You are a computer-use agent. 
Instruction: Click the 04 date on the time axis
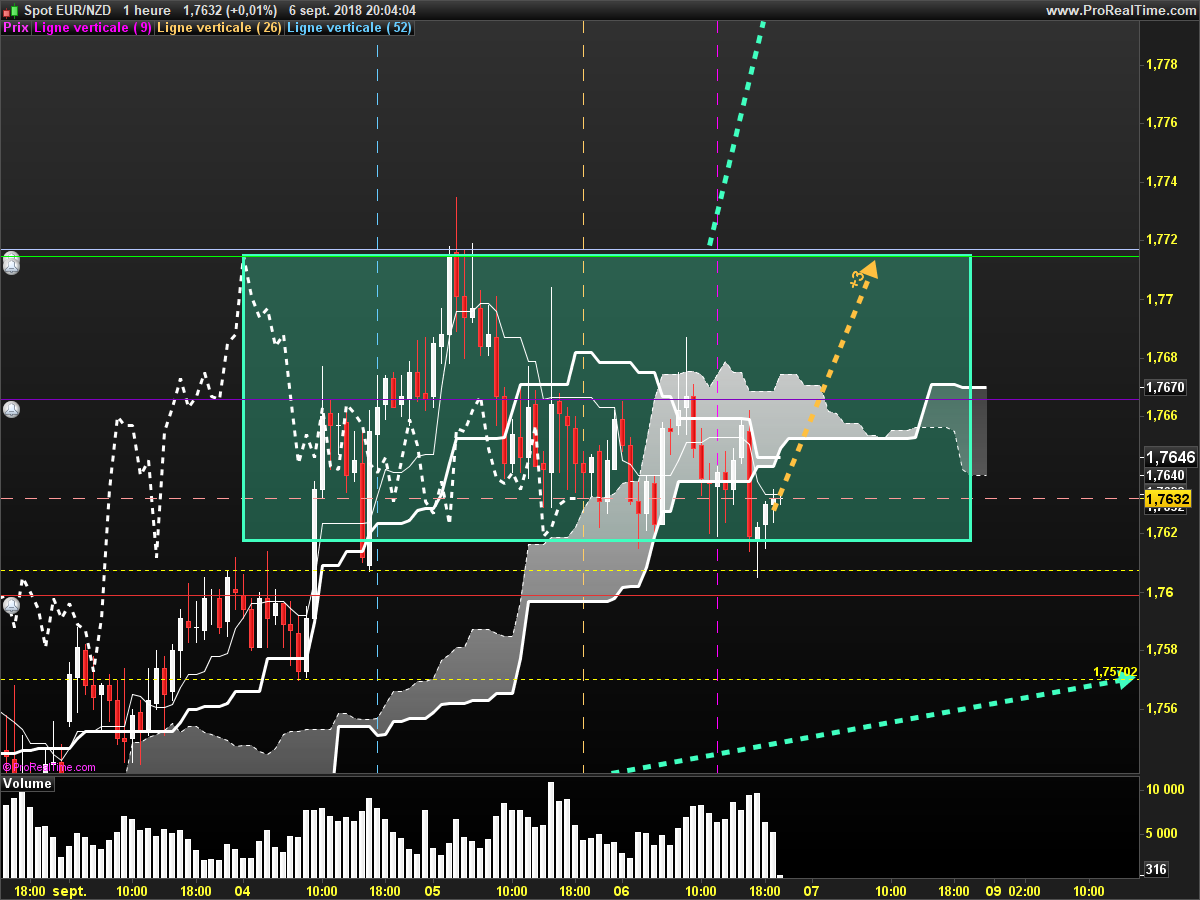click(x=242, y=890)
